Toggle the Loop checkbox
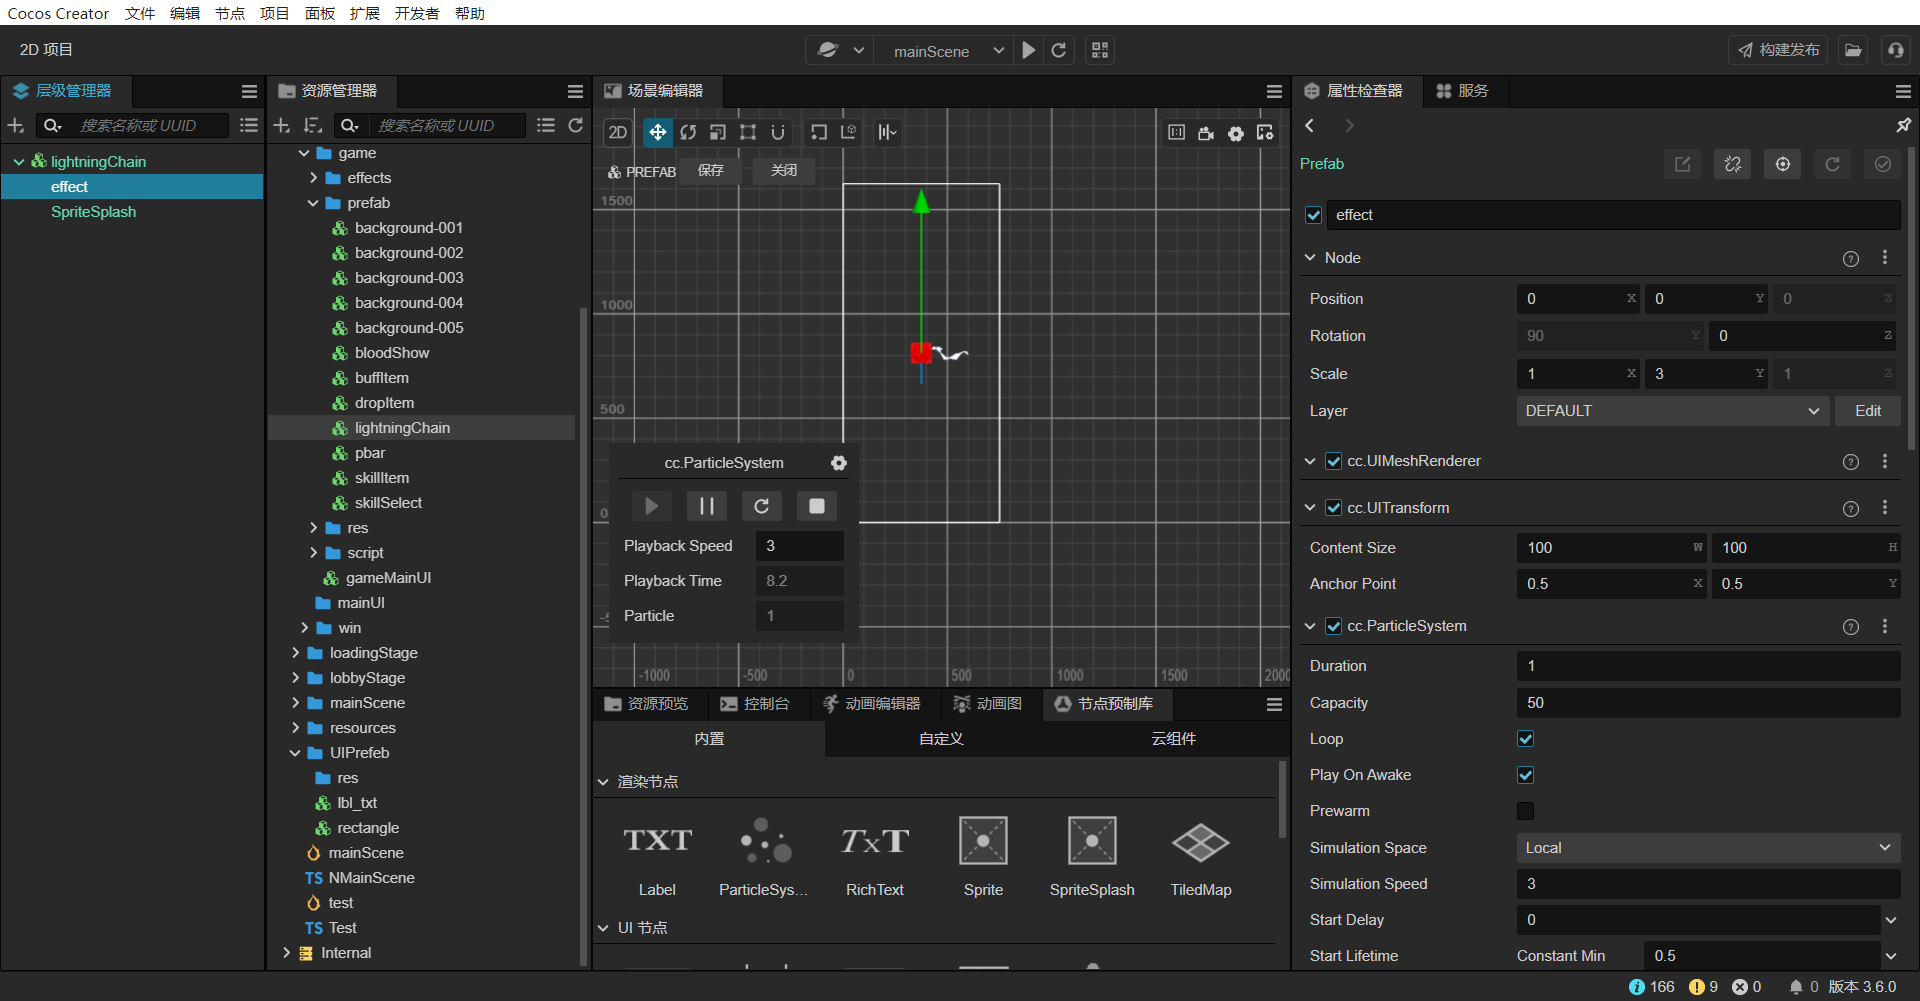Screen dimensions: 1920x1001 click(1526, 739)
